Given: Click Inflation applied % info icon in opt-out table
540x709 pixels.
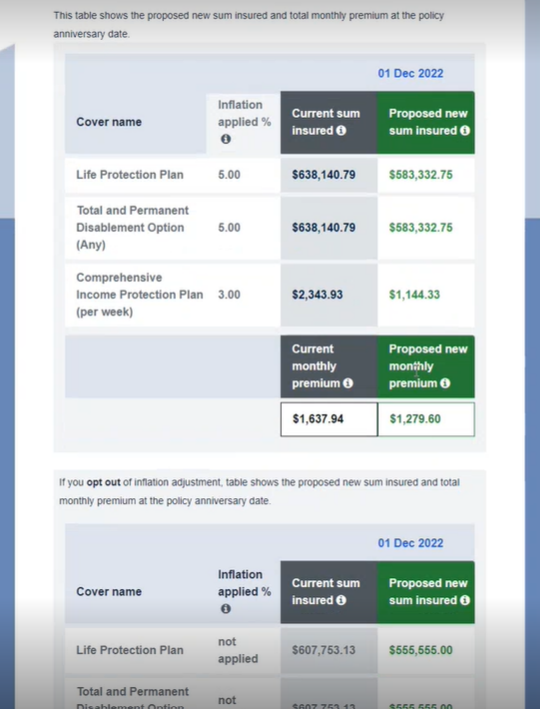Looking at the screenshot, I should tap(226, 609).
